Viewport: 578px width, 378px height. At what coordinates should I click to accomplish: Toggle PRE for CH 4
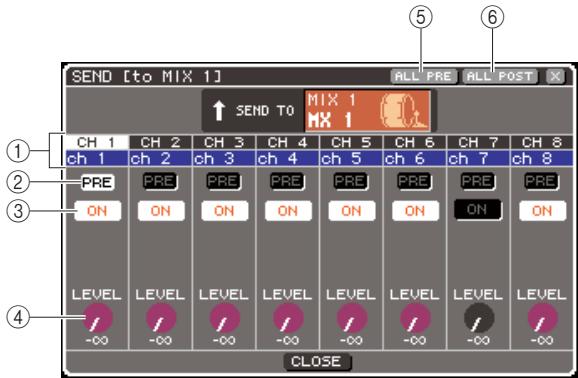coord(288,181)
